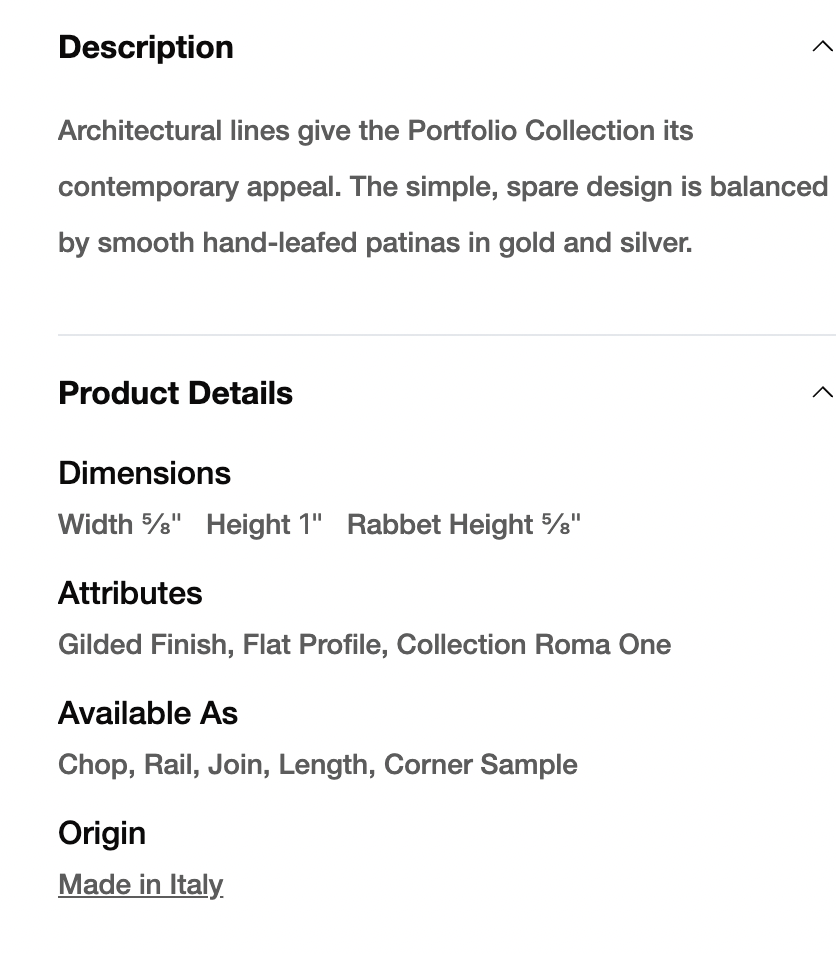Click the Collection Roma One attribute
Screen dimensions: 836x954
(x=533, y=644)
